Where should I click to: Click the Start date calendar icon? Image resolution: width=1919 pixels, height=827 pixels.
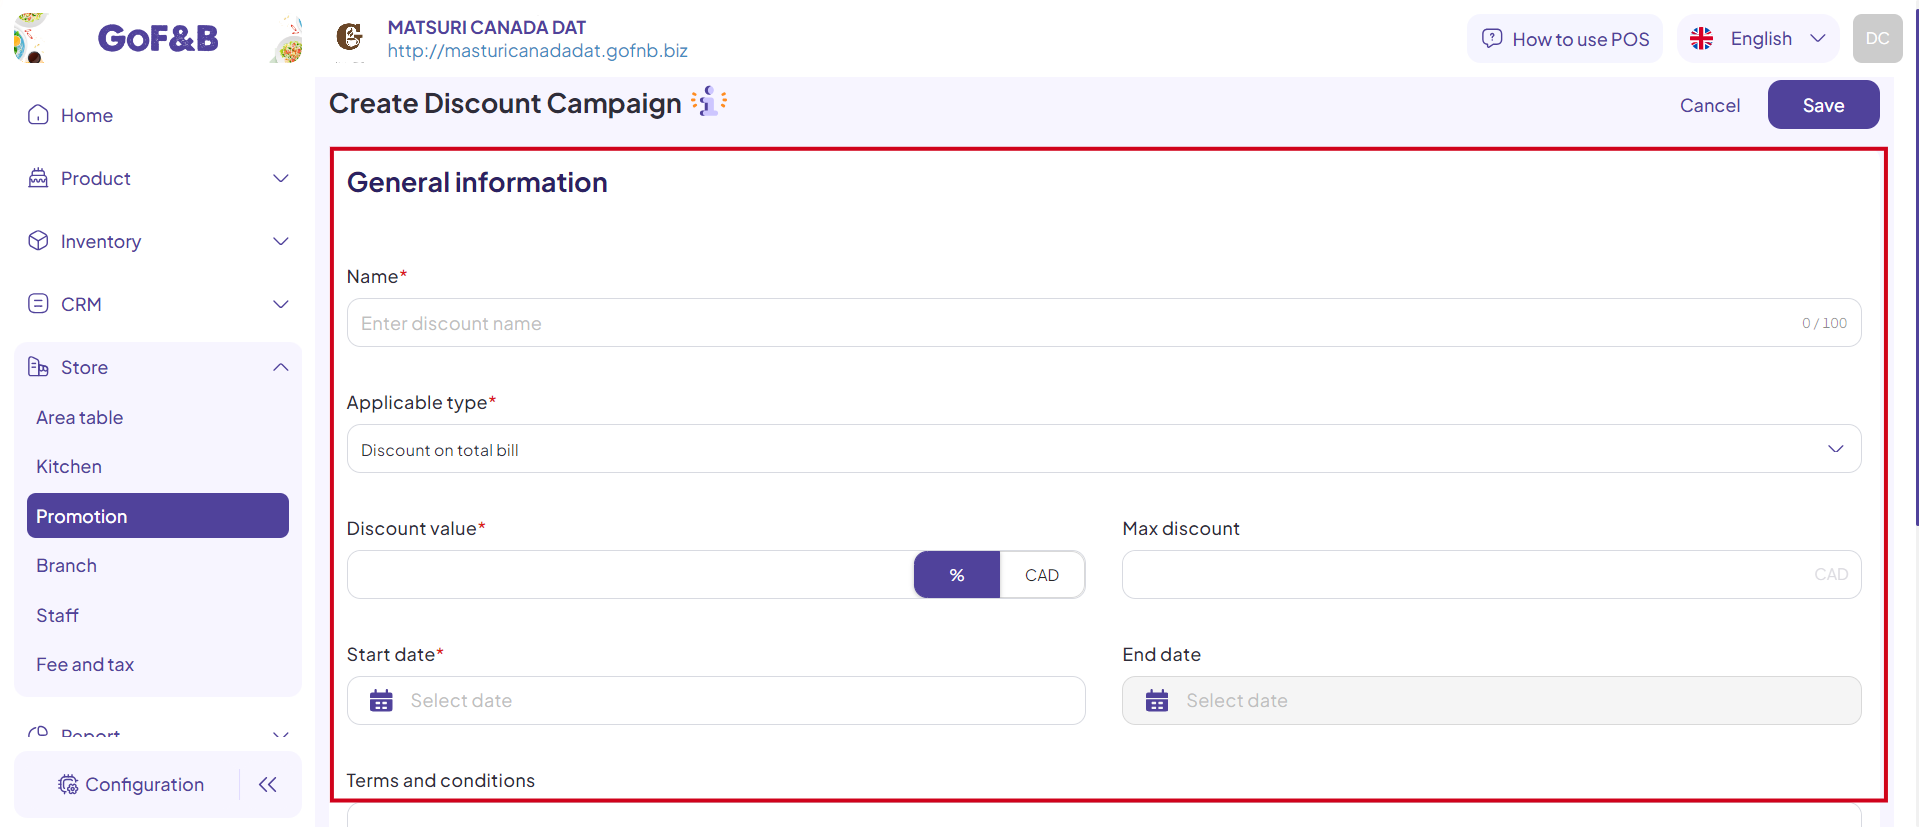[381, 701]
